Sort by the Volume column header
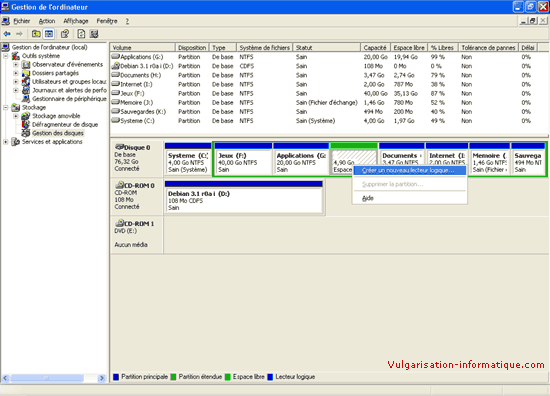Image resolution: width=550 pixels, height=396 pixels. [x=142, y=47]
